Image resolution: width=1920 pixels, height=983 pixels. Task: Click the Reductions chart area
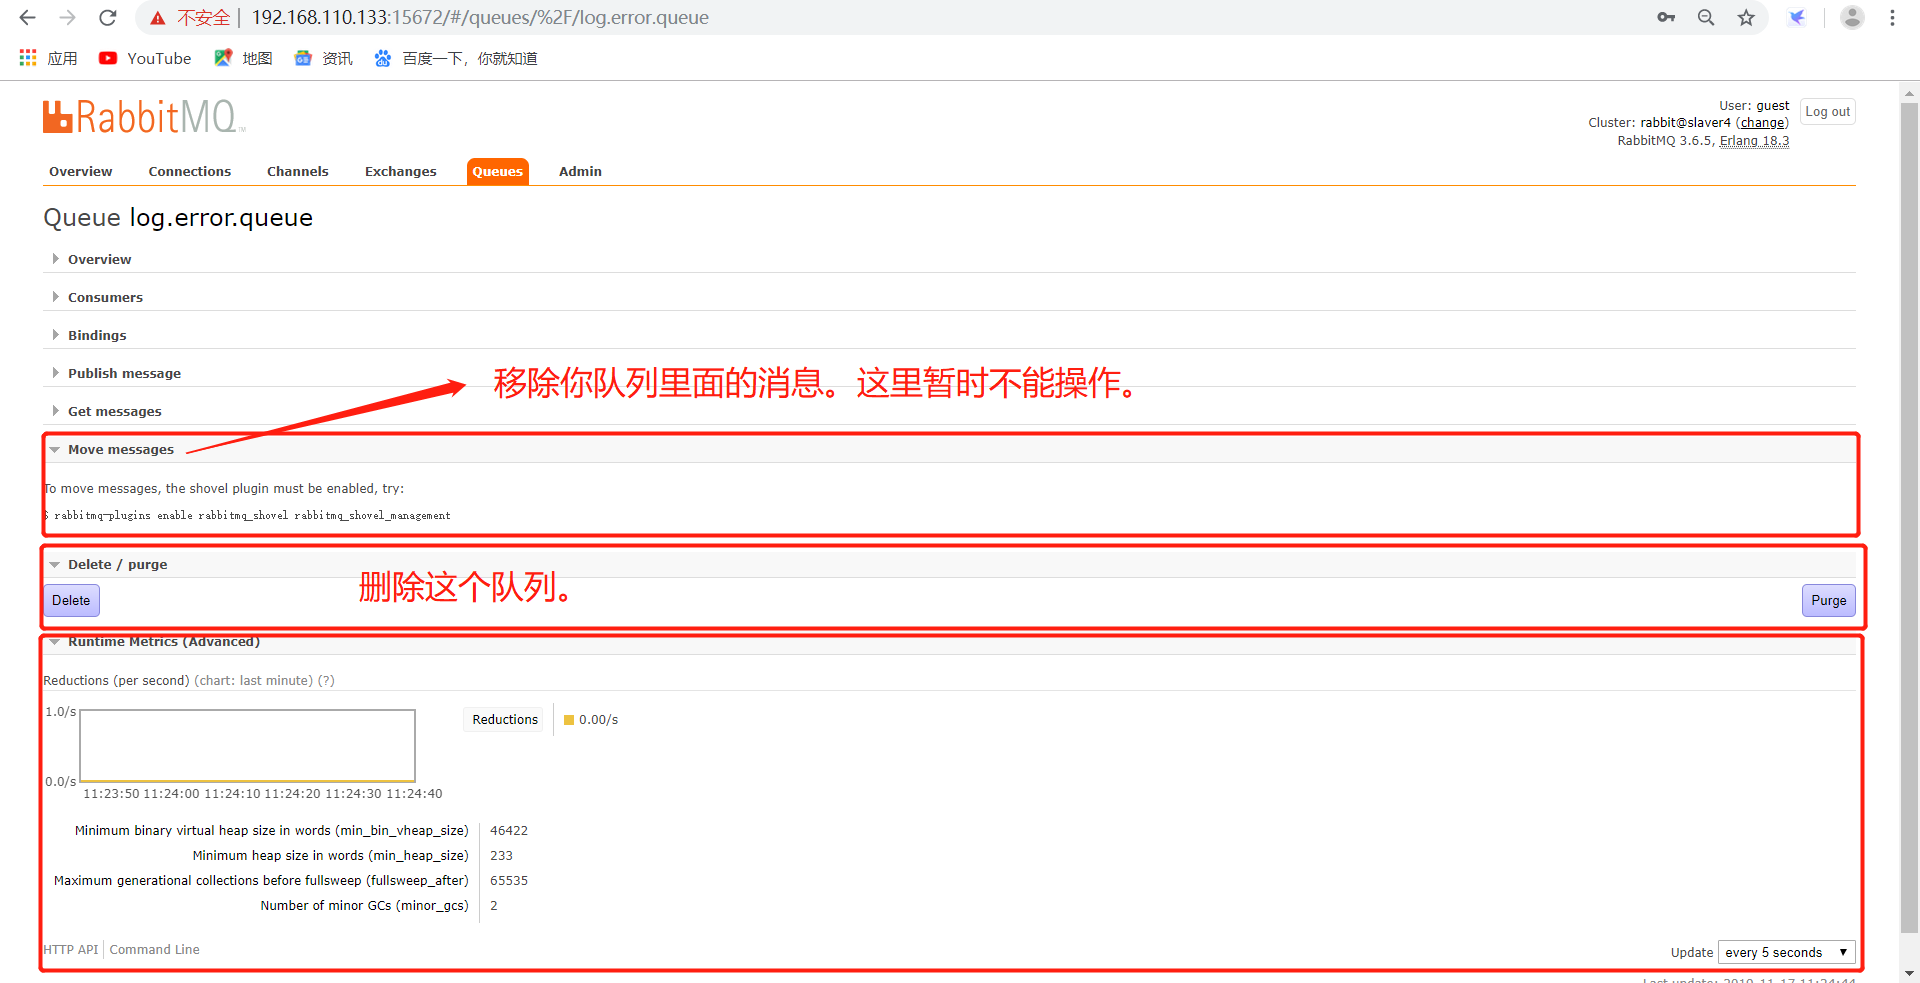point(247,746)
